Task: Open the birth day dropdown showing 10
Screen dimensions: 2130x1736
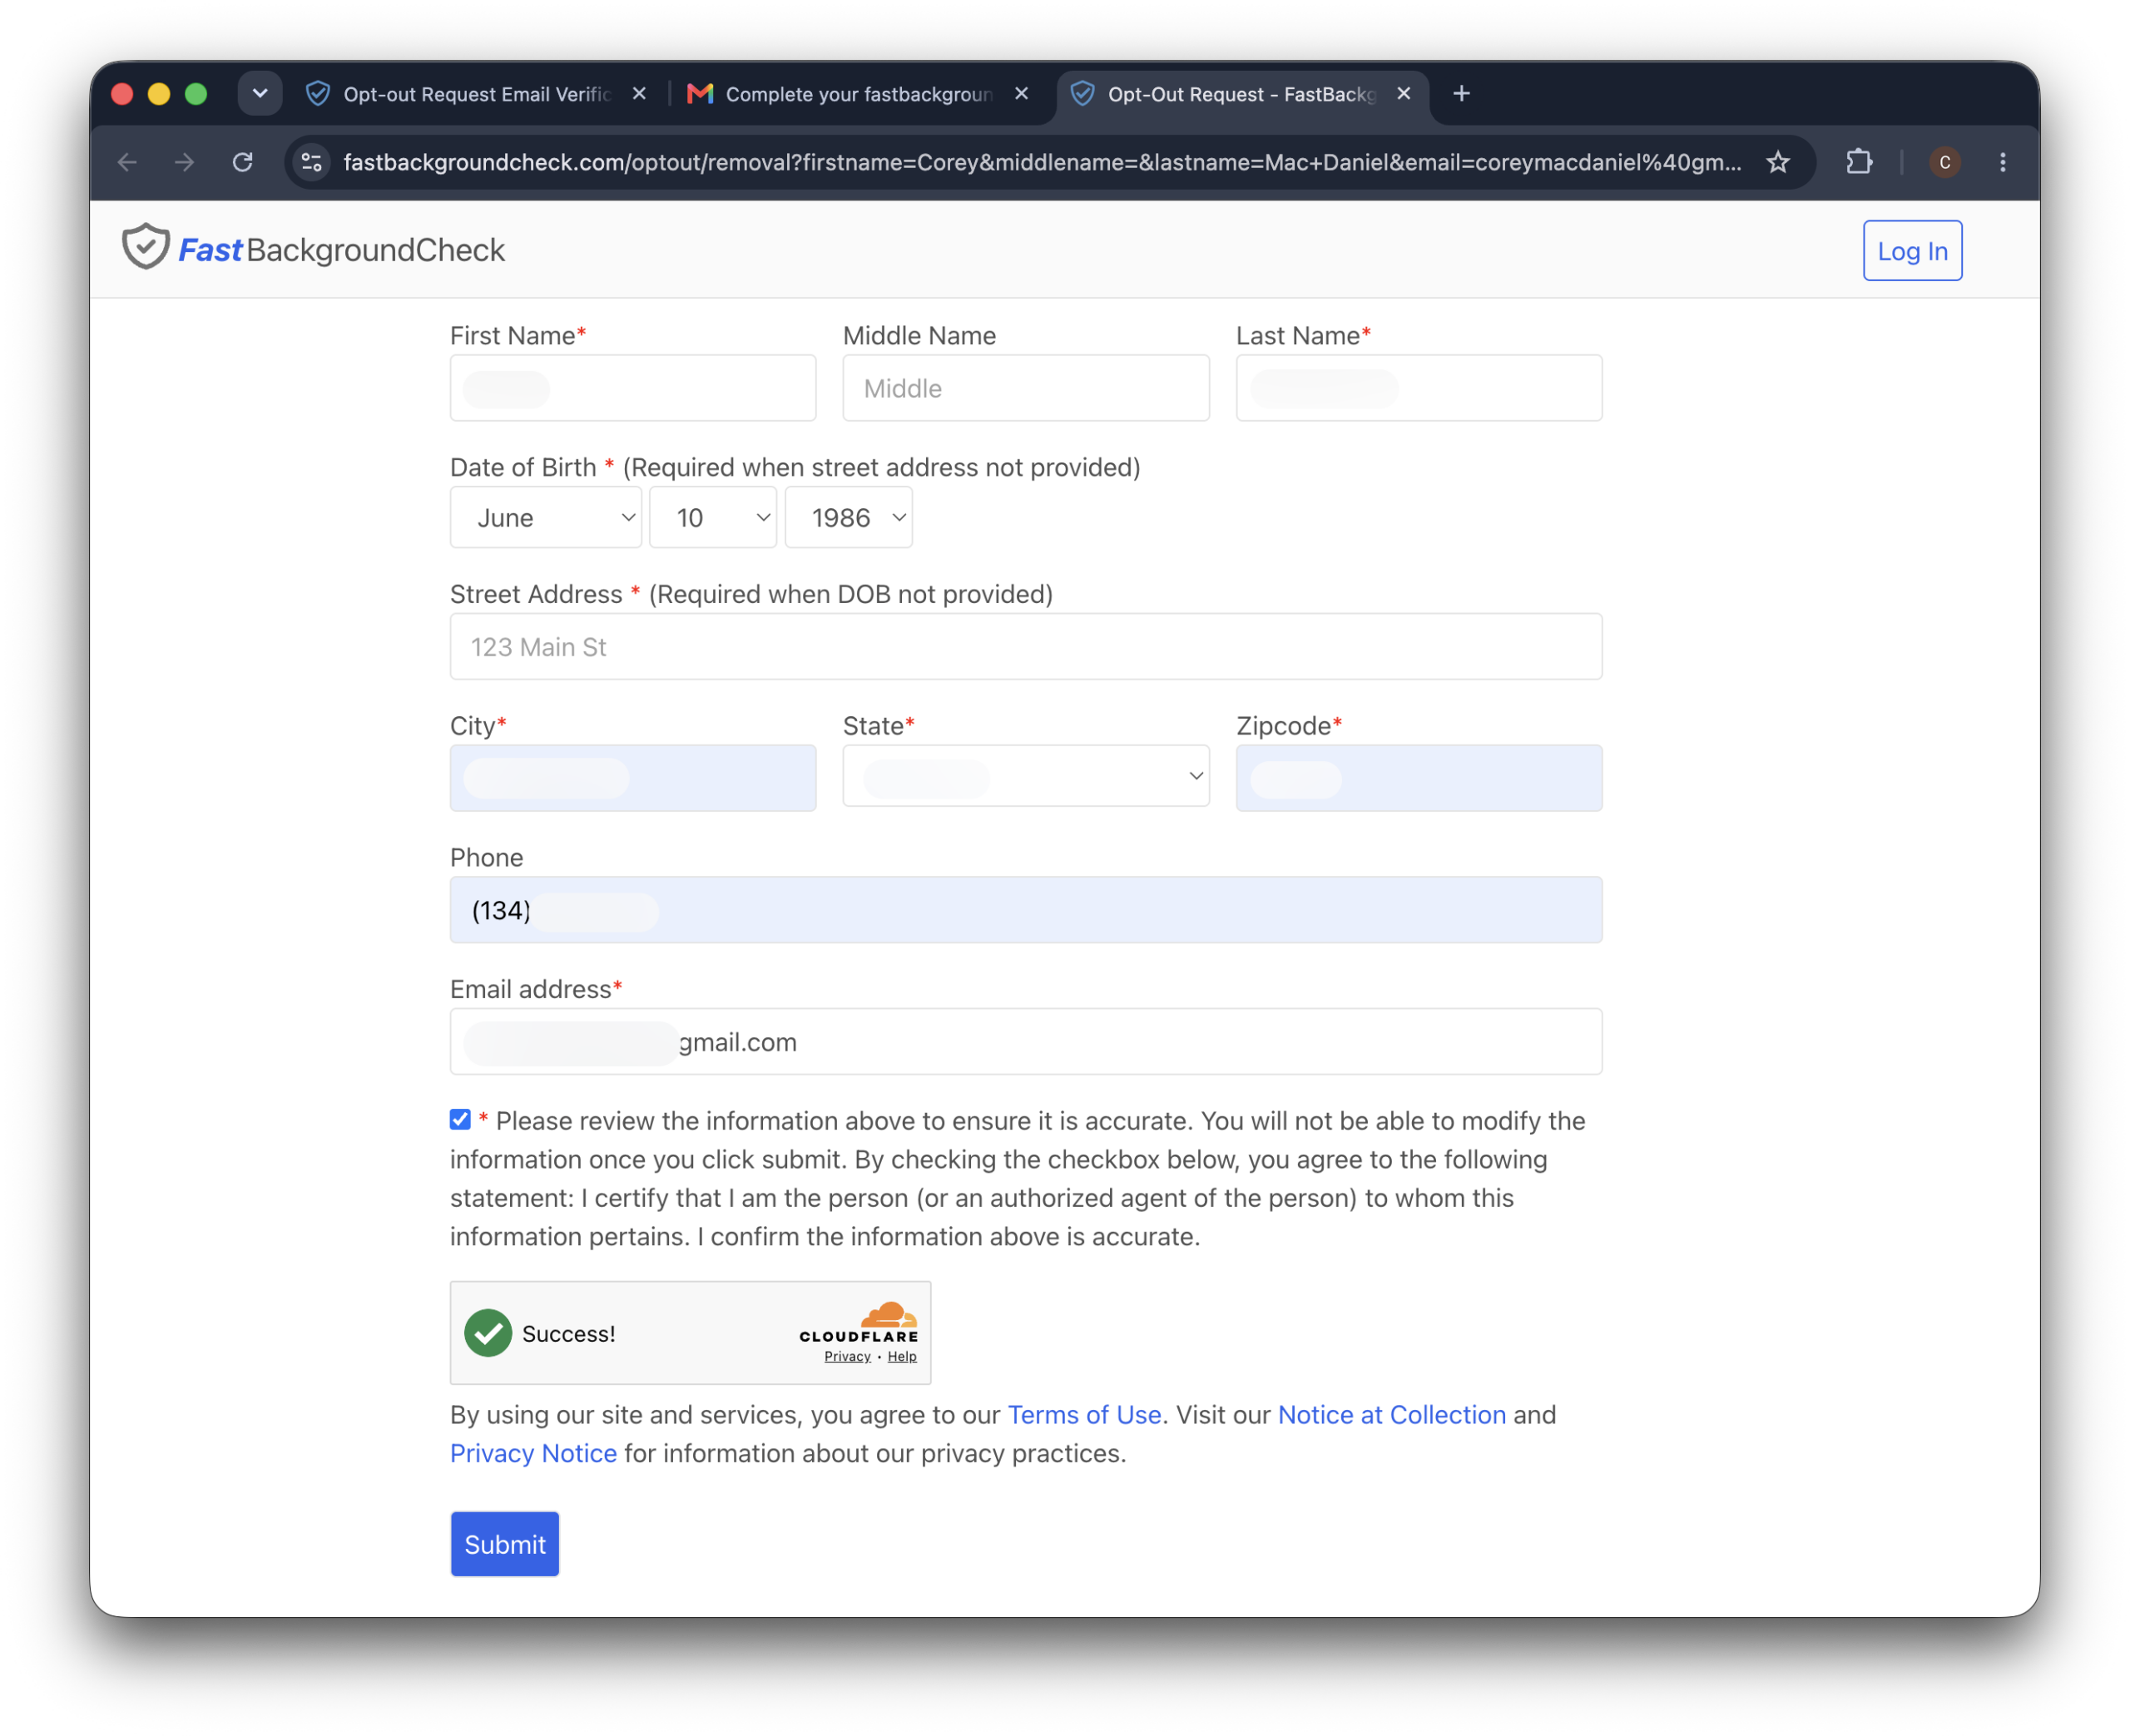Action: 713,517
